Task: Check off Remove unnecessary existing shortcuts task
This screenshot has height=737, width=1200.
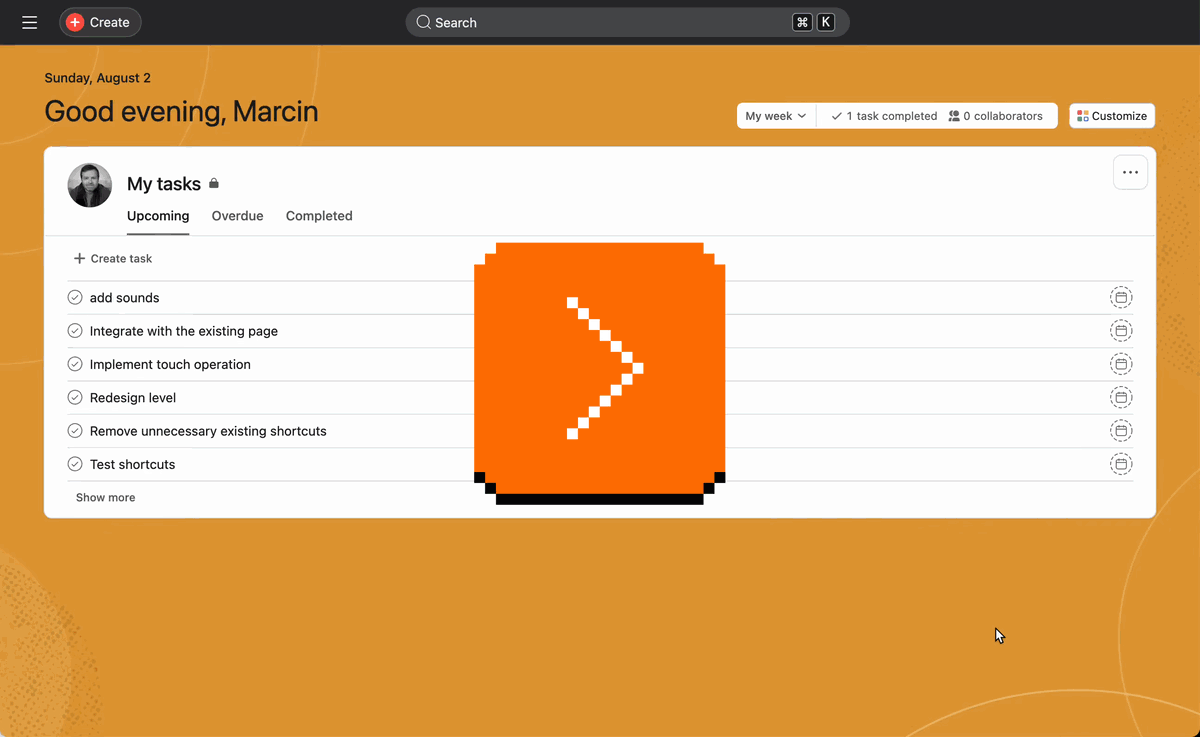Action: (75, 431)
